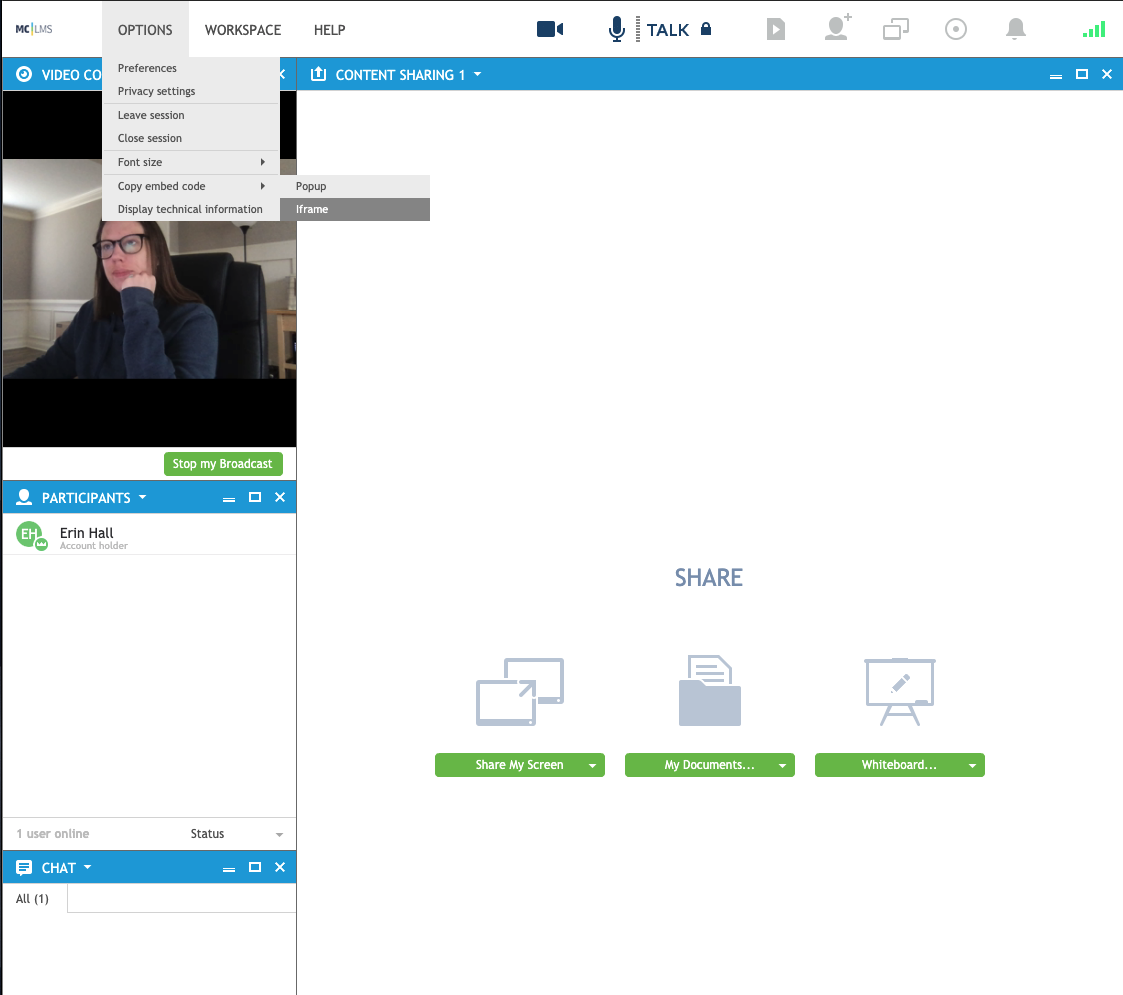The height and width of the screenshot is (995, 1123).
Task: Open the HELP menu
Action: [x=329, y=30]
